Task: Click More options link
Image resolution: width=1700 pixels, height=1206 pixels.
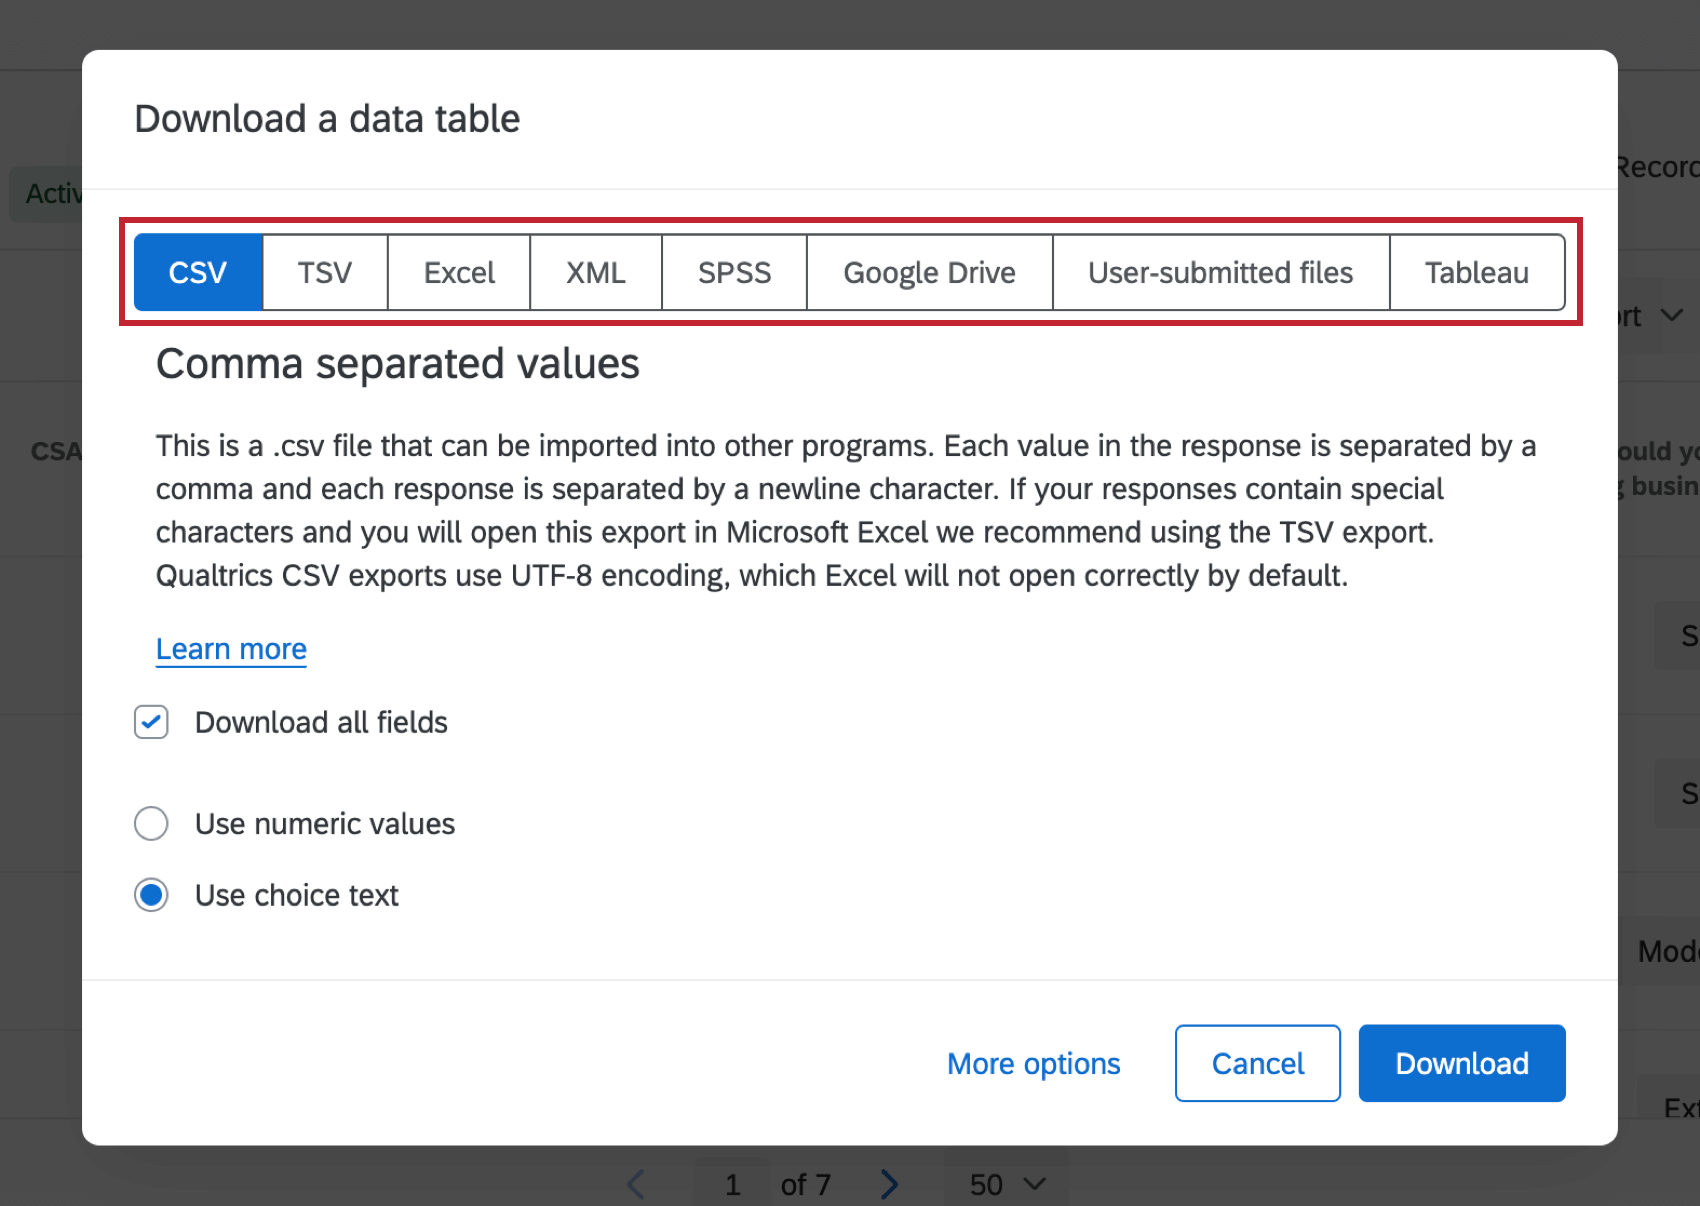Action: 1034,1063
